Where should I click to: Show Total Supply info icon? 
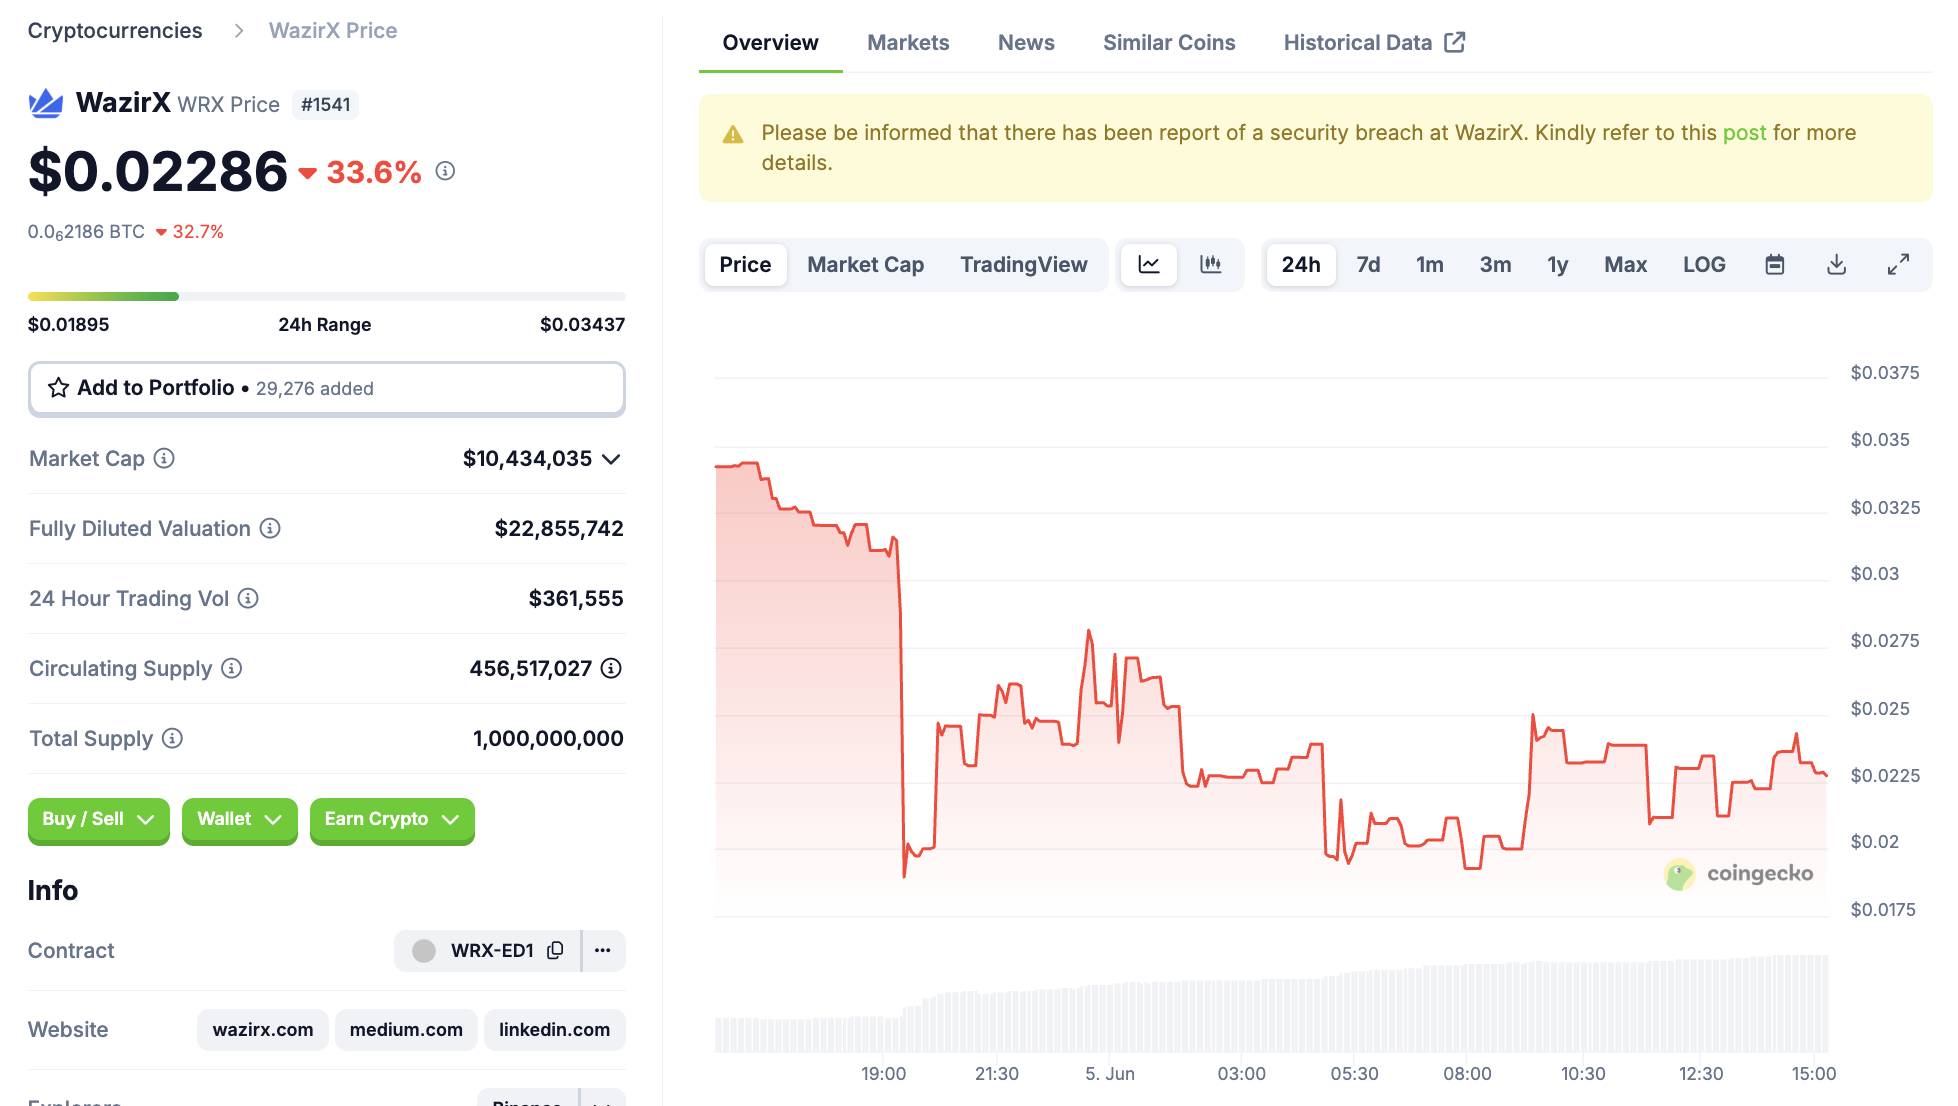[x=172, y=738]
